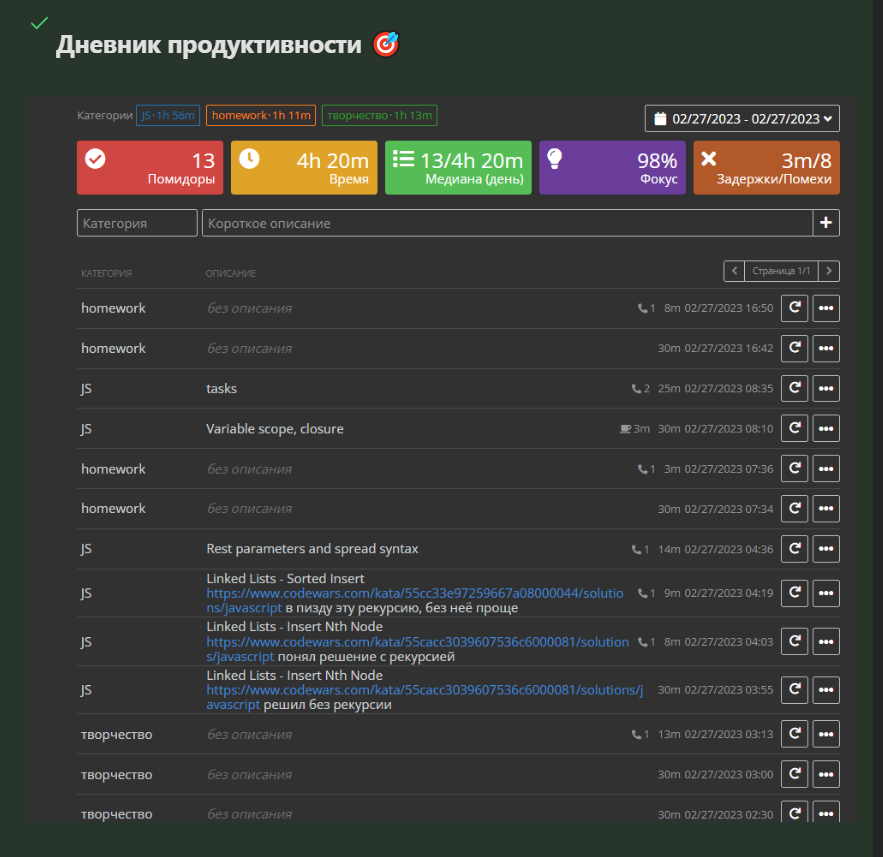Select the red Помидоры stat card
Image resolution: width=883 pixels, height=857 pixels.
[x=150, y=167]
